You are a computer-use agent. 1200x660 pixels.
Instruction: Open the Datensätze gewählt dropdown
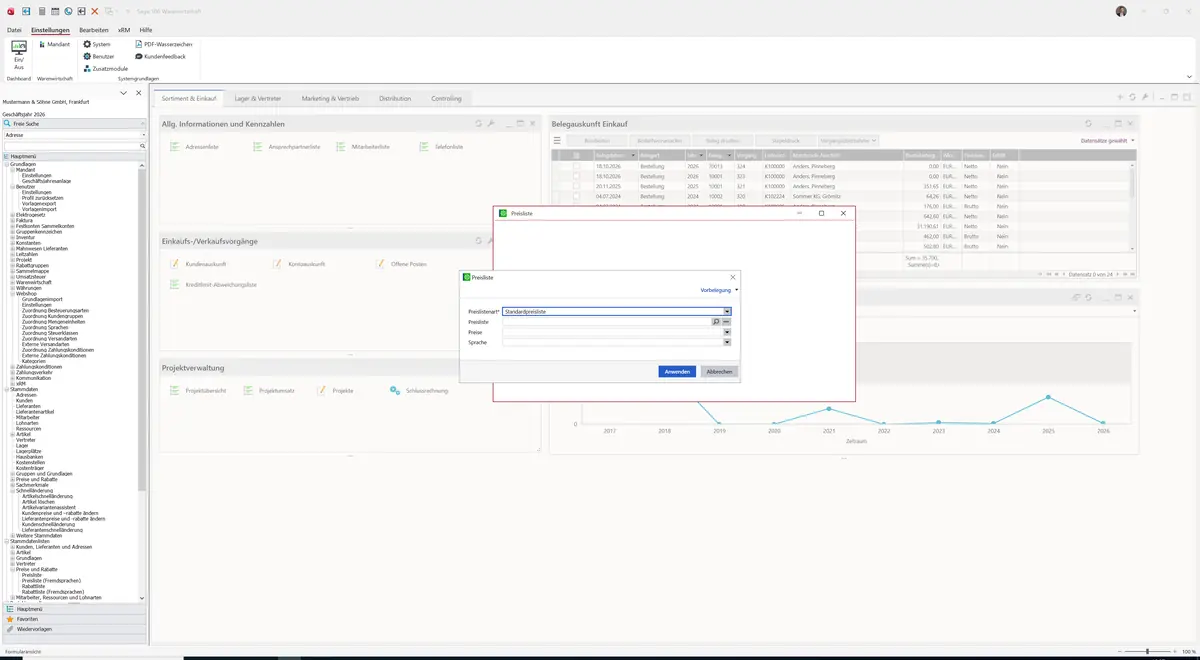(1108, 141)
